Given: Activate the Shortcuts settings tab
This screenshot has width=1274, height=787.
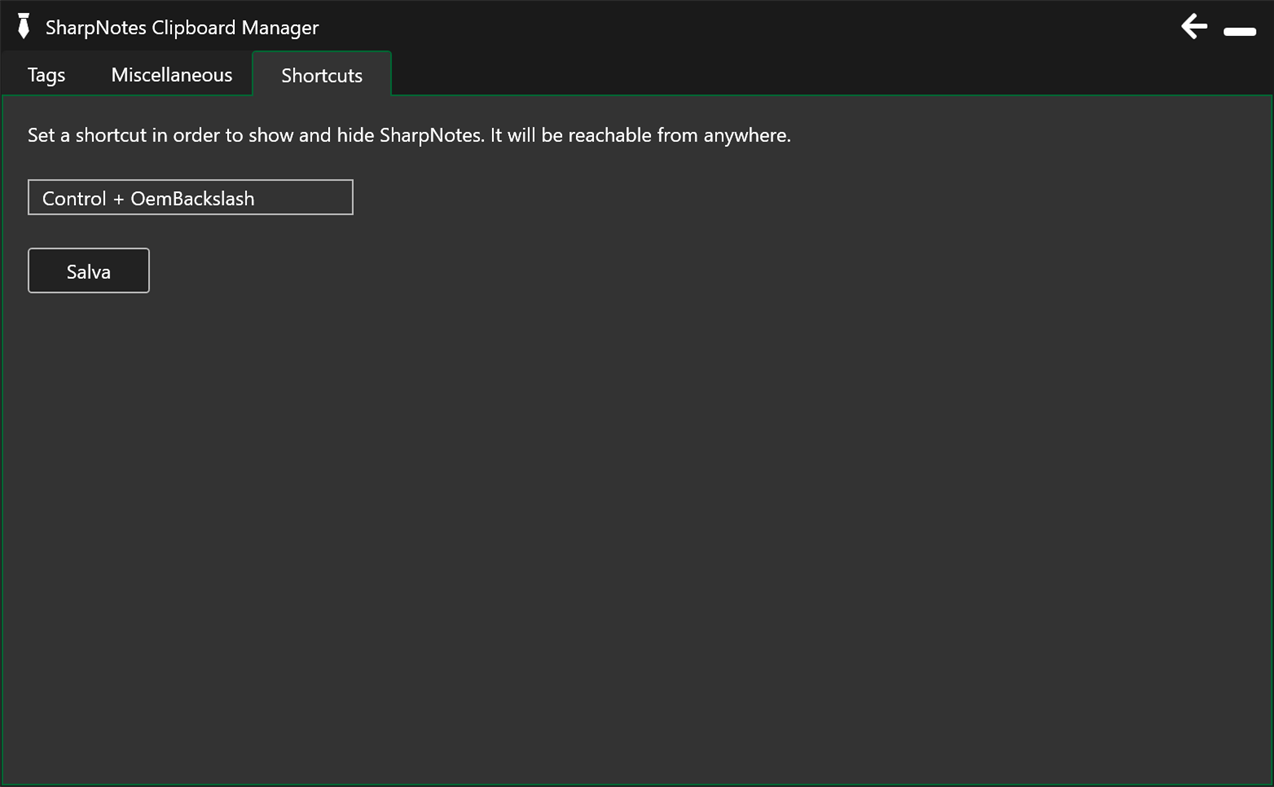Looking at the screenshot, I should (321, 74).
